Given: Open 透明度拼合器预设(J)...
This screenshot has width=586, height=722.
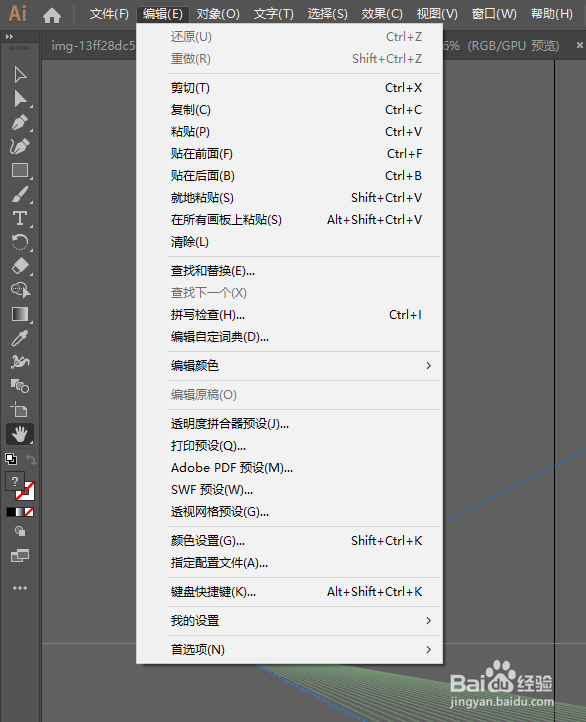Looking at the screenshot, I should (x=289, y=424).
